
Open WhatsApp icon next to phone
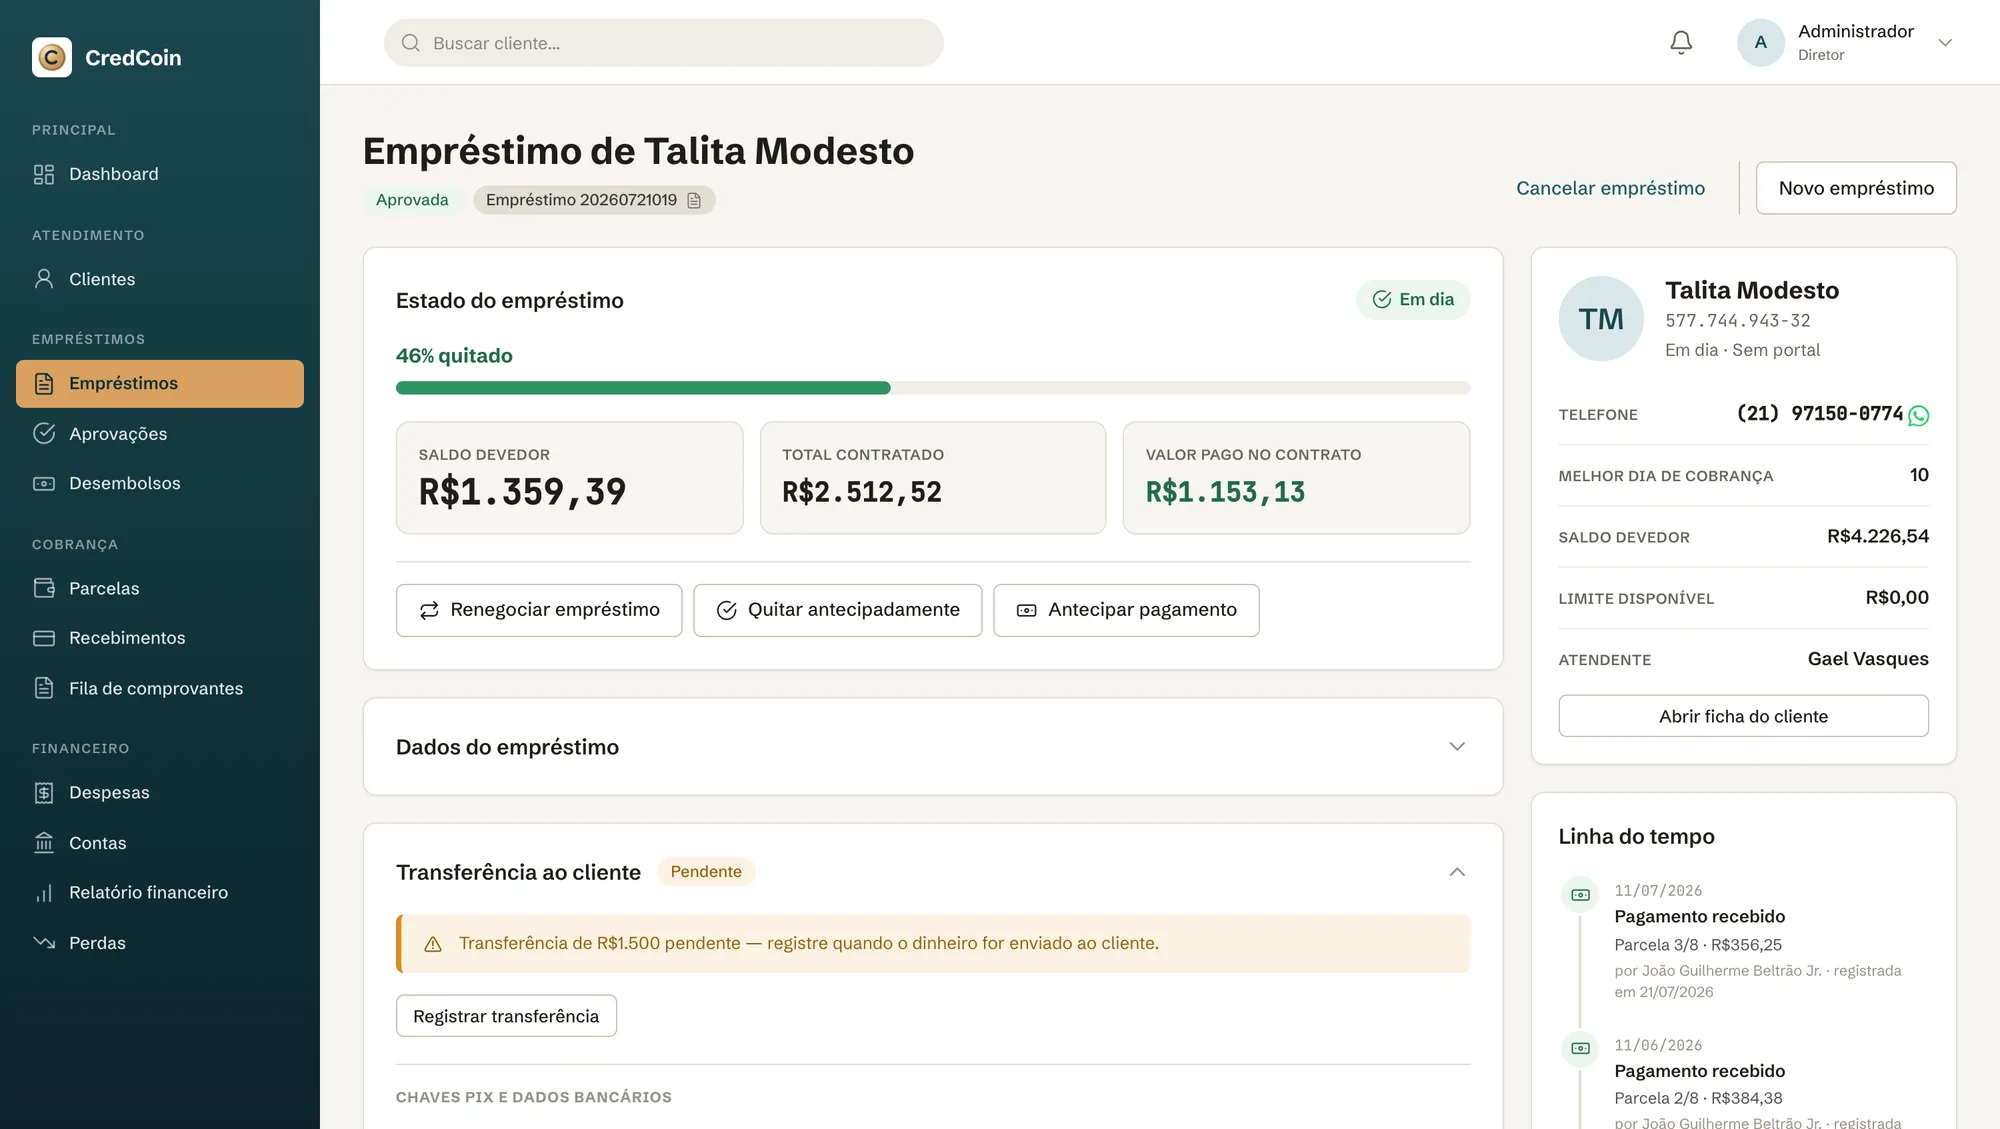[1918, 415]
